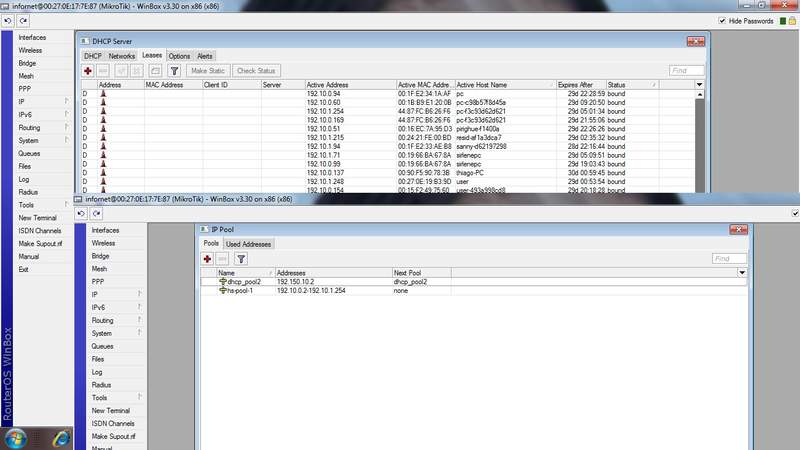Click the DHCP Server window title icon
This screenshot has height=450, width=800.
85,41
